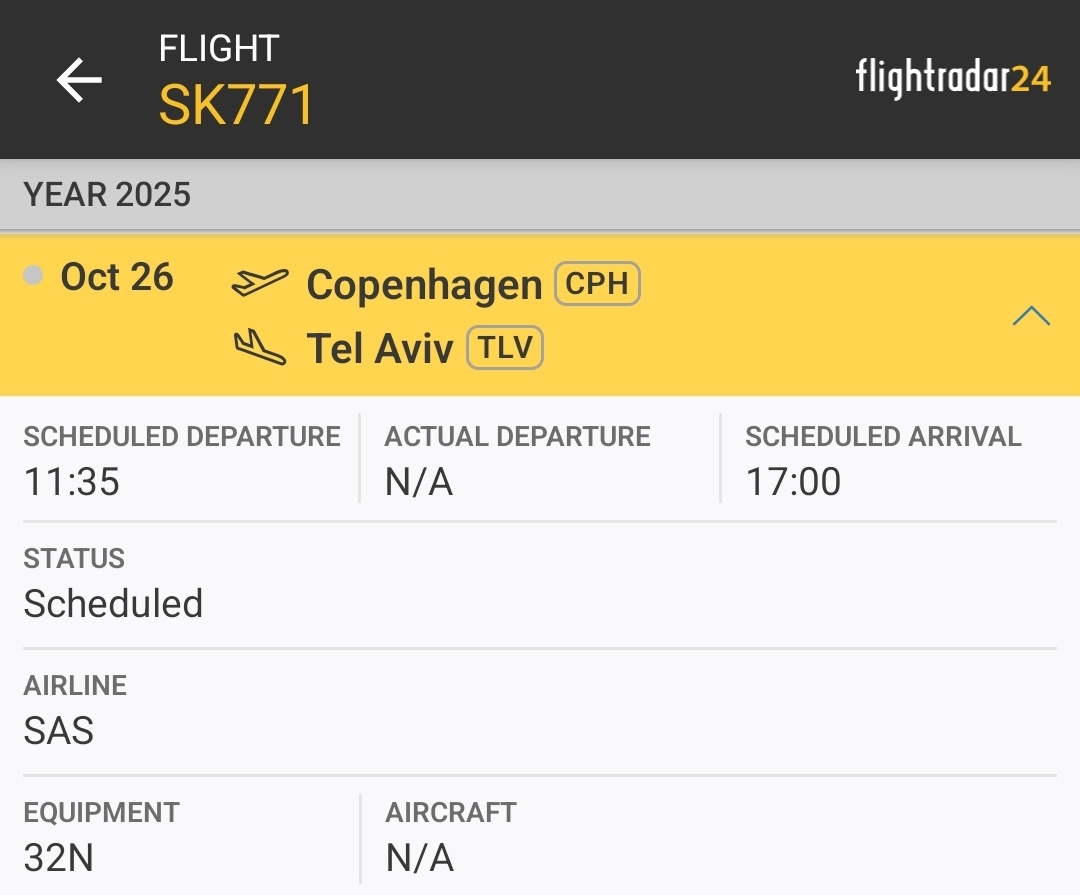Click the Copenhagen departure city name
The height and width of the screenshot is (895, 1080).
click(x=424, y=285)
